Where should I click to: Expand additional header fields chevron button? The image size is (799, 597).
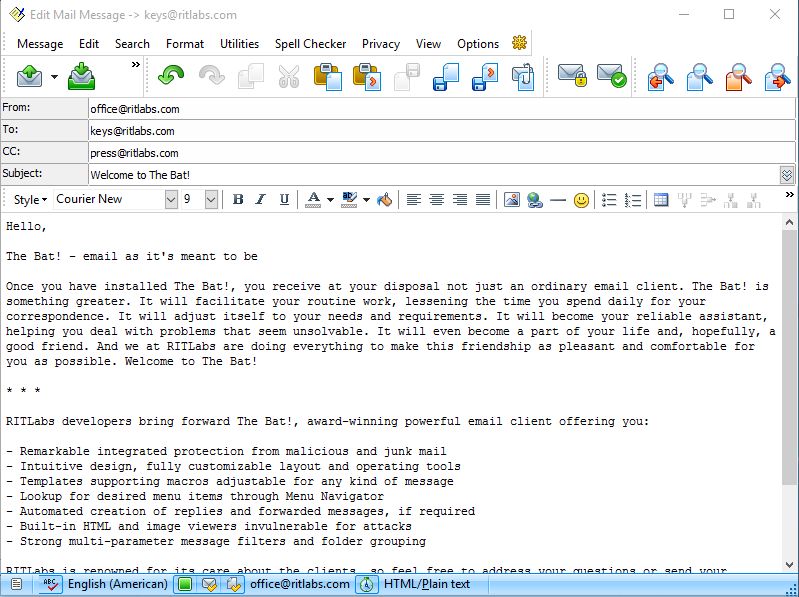coord(787,175)
